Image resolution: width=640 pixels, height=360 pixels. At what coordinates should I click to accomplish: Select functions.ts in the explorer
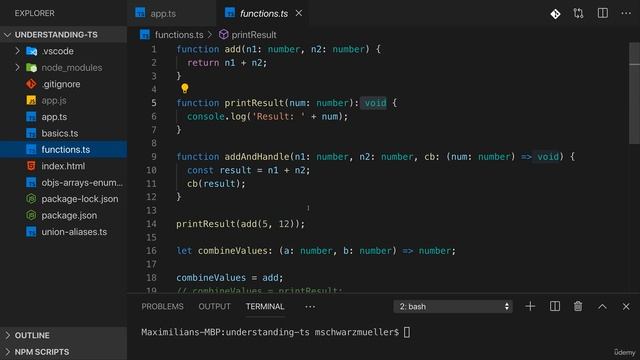pos(63,149)
